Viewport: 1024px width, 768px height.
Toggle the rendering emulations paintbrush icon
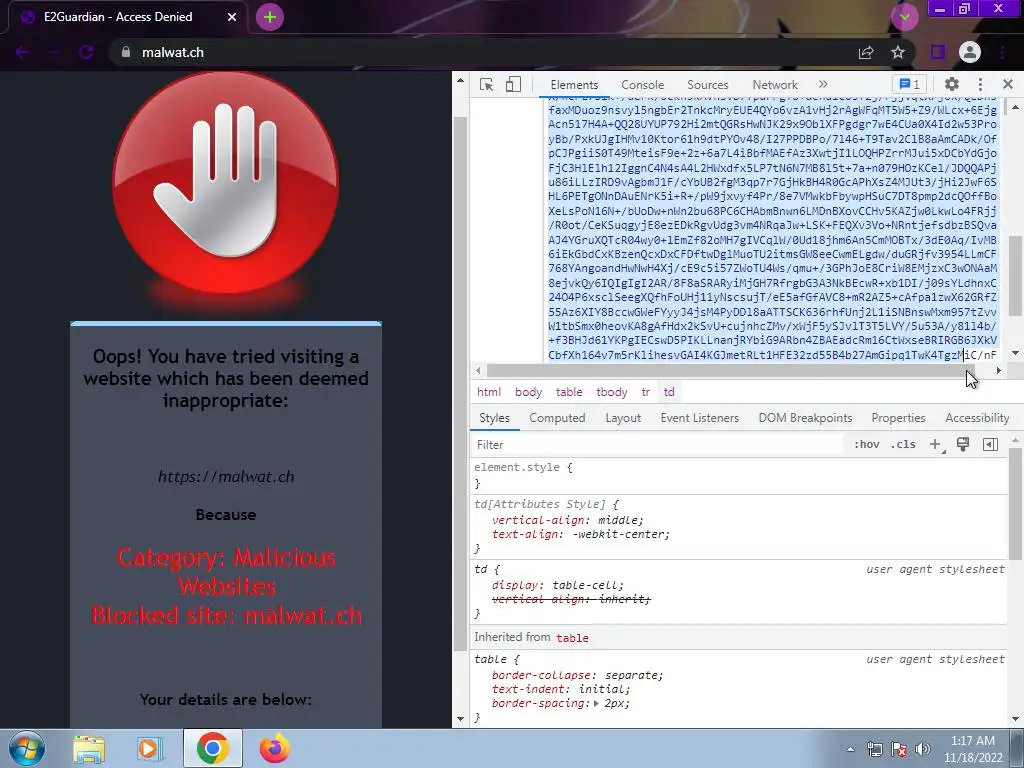pyautogui.click(x=963, y=445)
